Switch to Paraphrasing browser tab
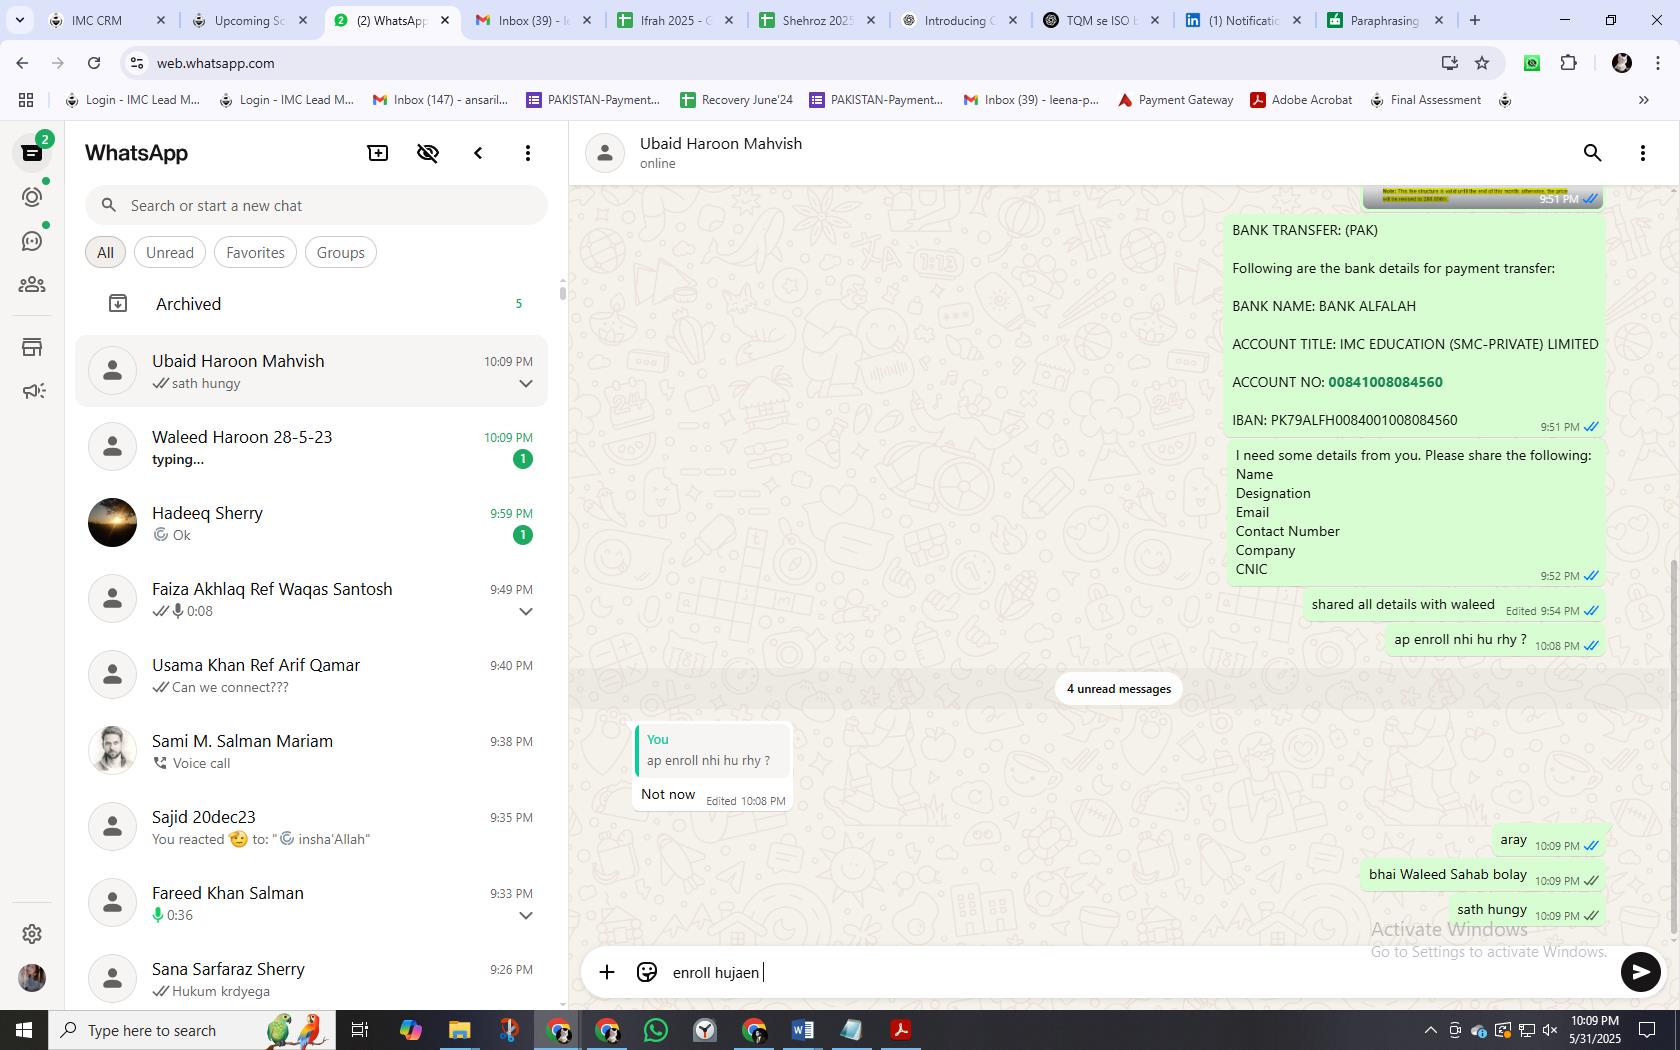This screenshot has height=1050, width=1680. point(1386,20)
